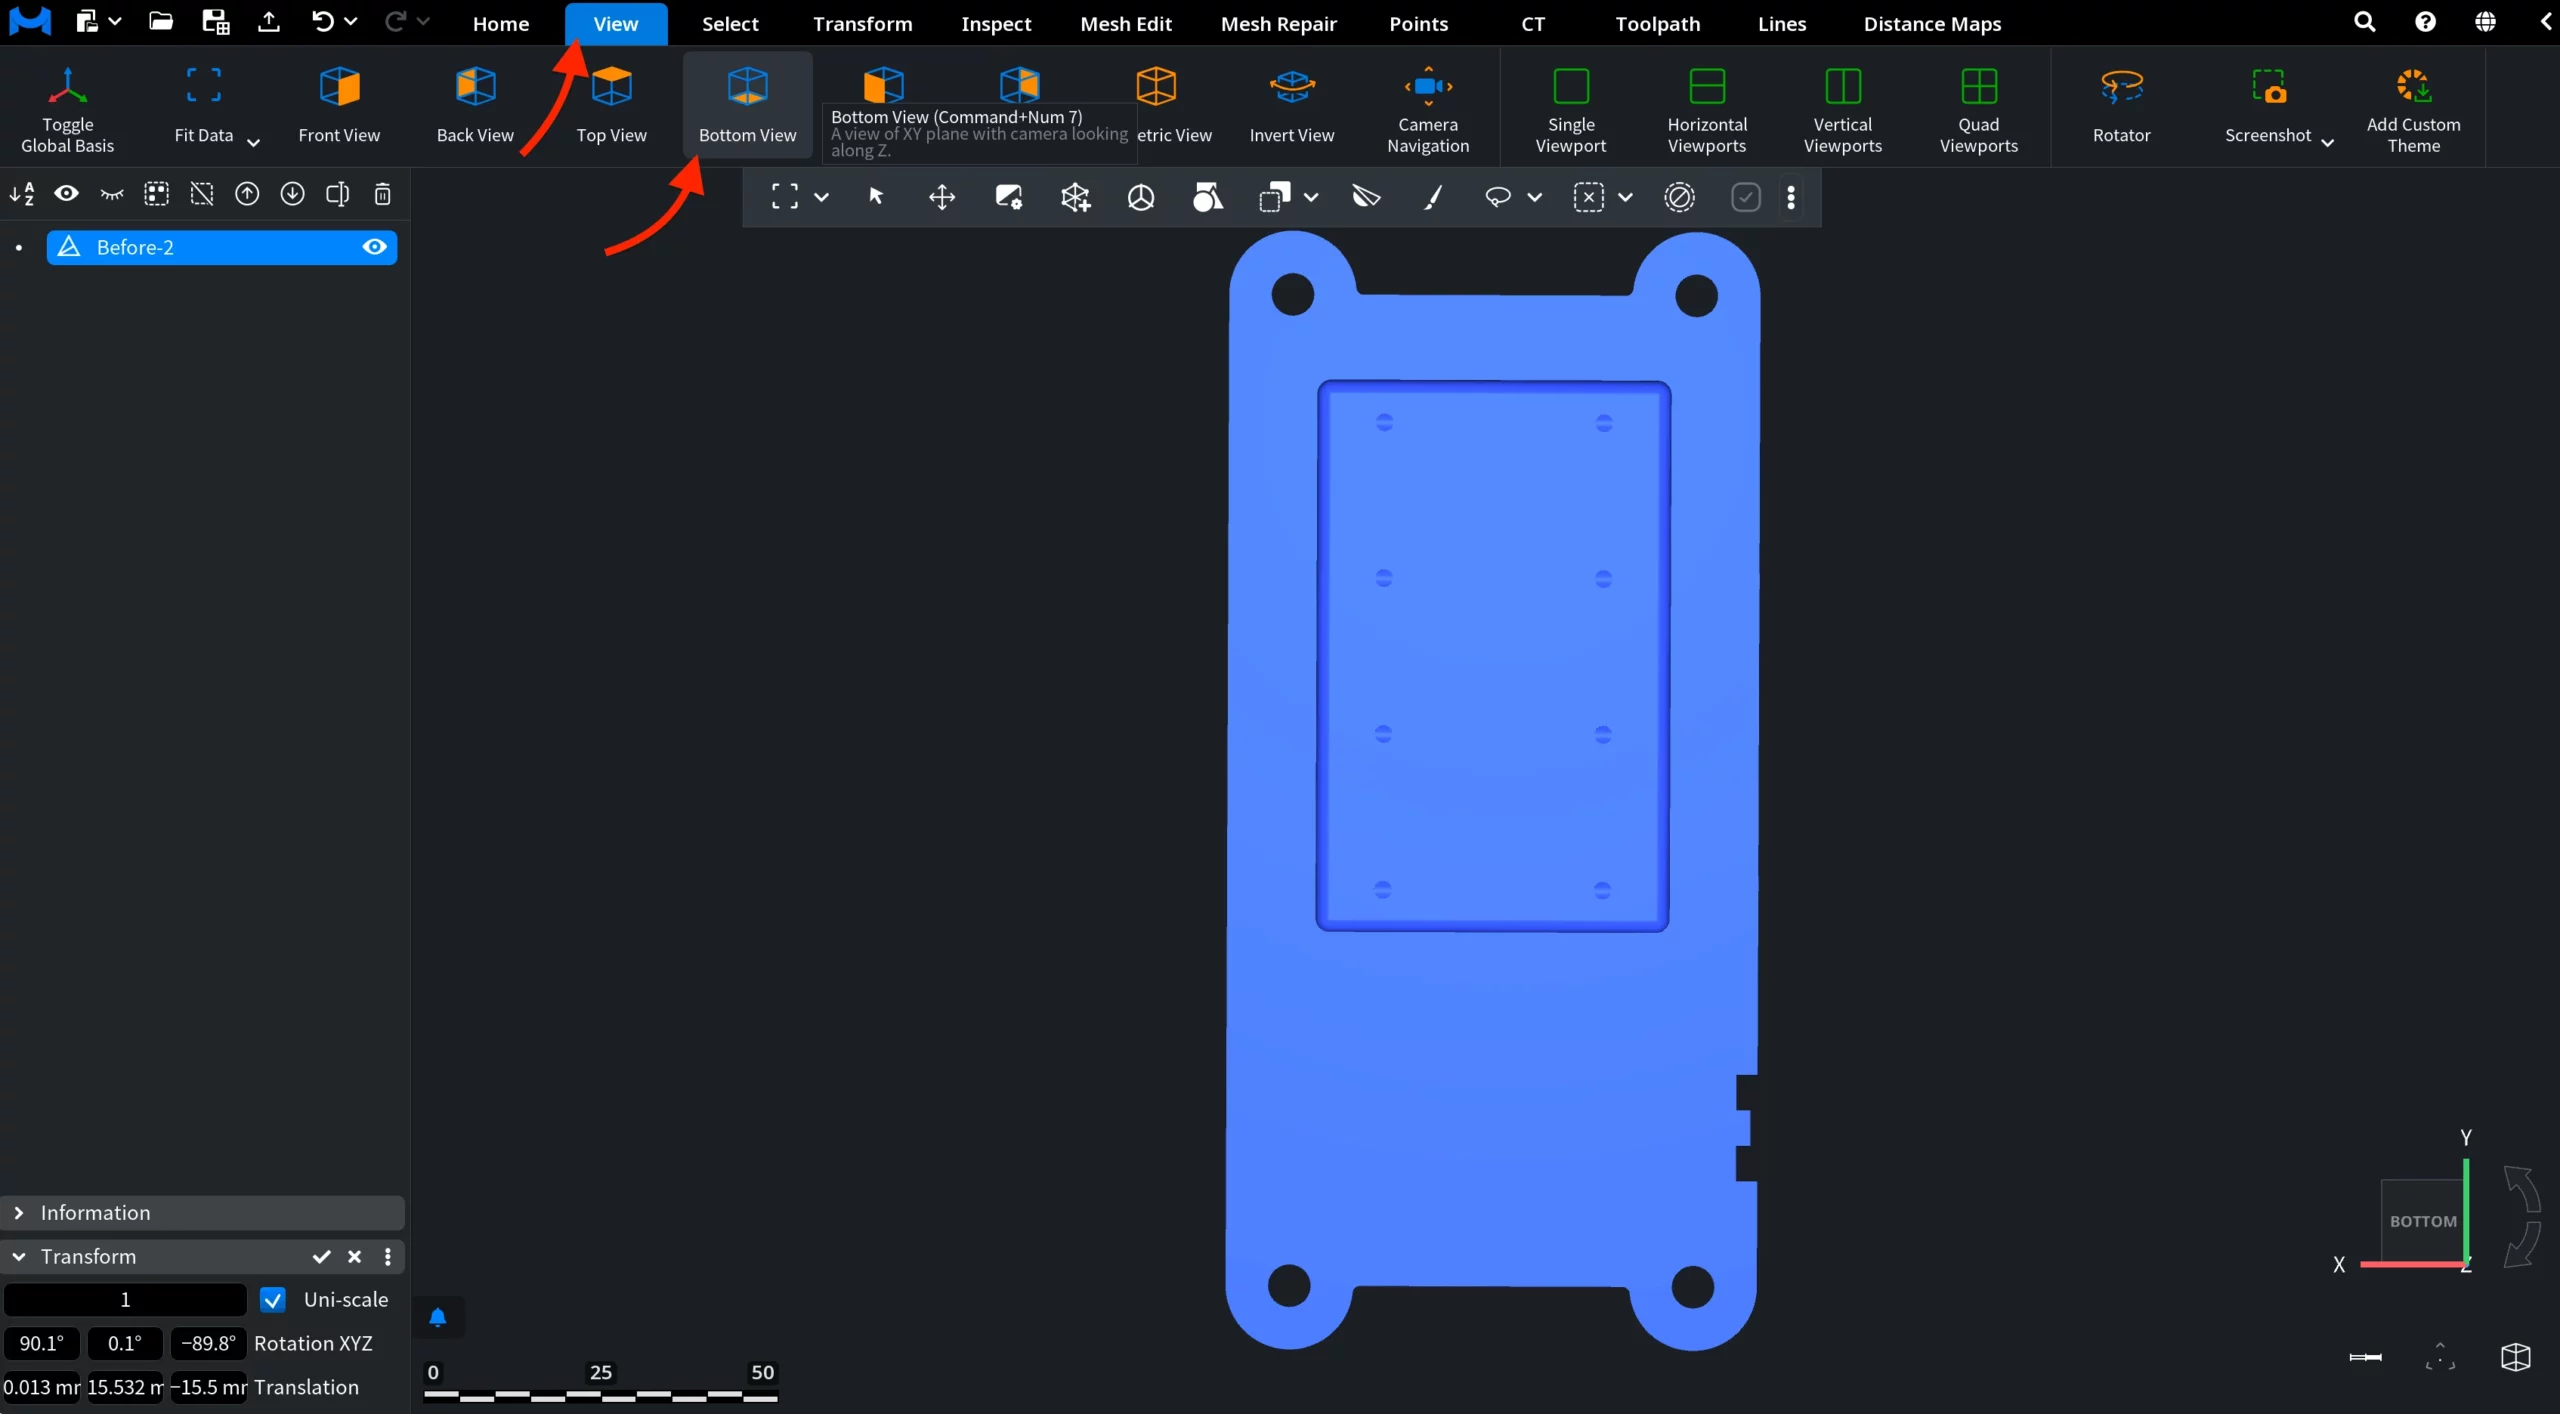The image size is (2560, 1414).
Task: Open the Mesh Repair tab
Action: [1278, 23]
